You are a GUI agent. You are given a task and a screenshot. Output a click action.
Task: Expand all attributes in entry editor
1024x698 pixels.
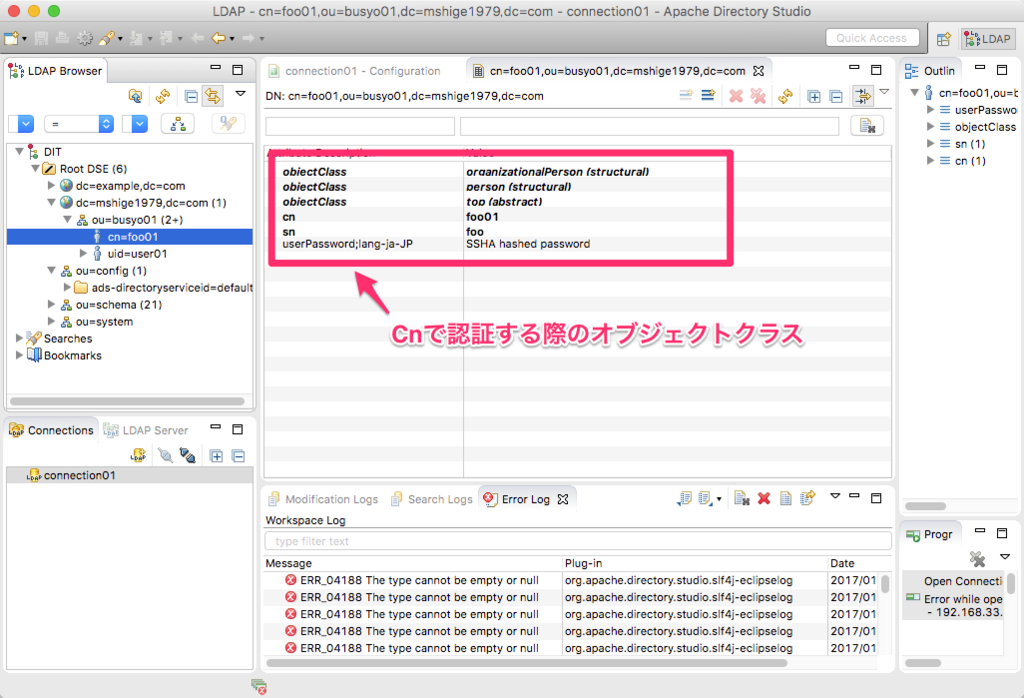(x=814, y=97)
